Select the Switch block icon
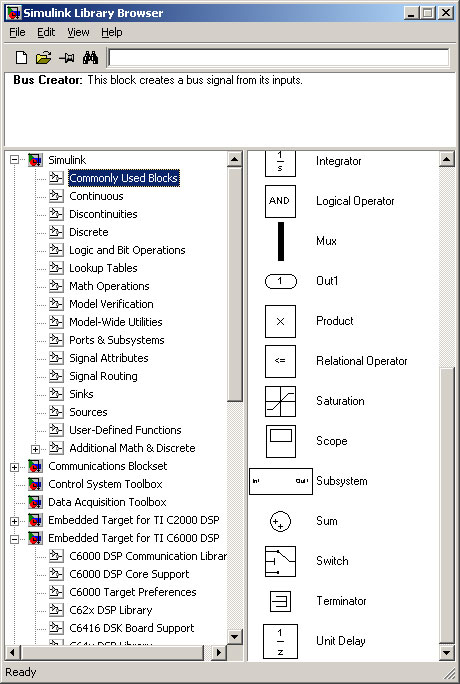 click(280, 561)
